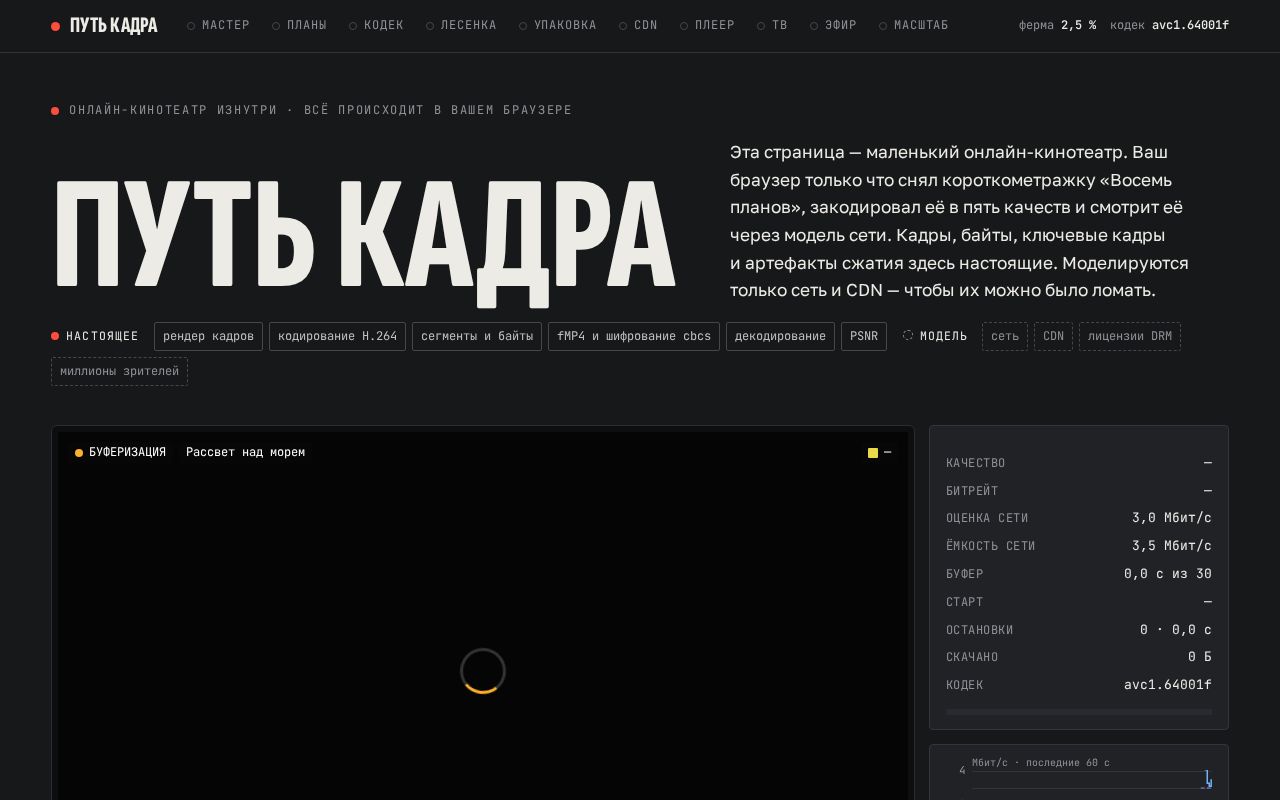Click the header codec value avc1.64001f
The height and width of the screenshot is (800, 1280).
[1190, 25]
